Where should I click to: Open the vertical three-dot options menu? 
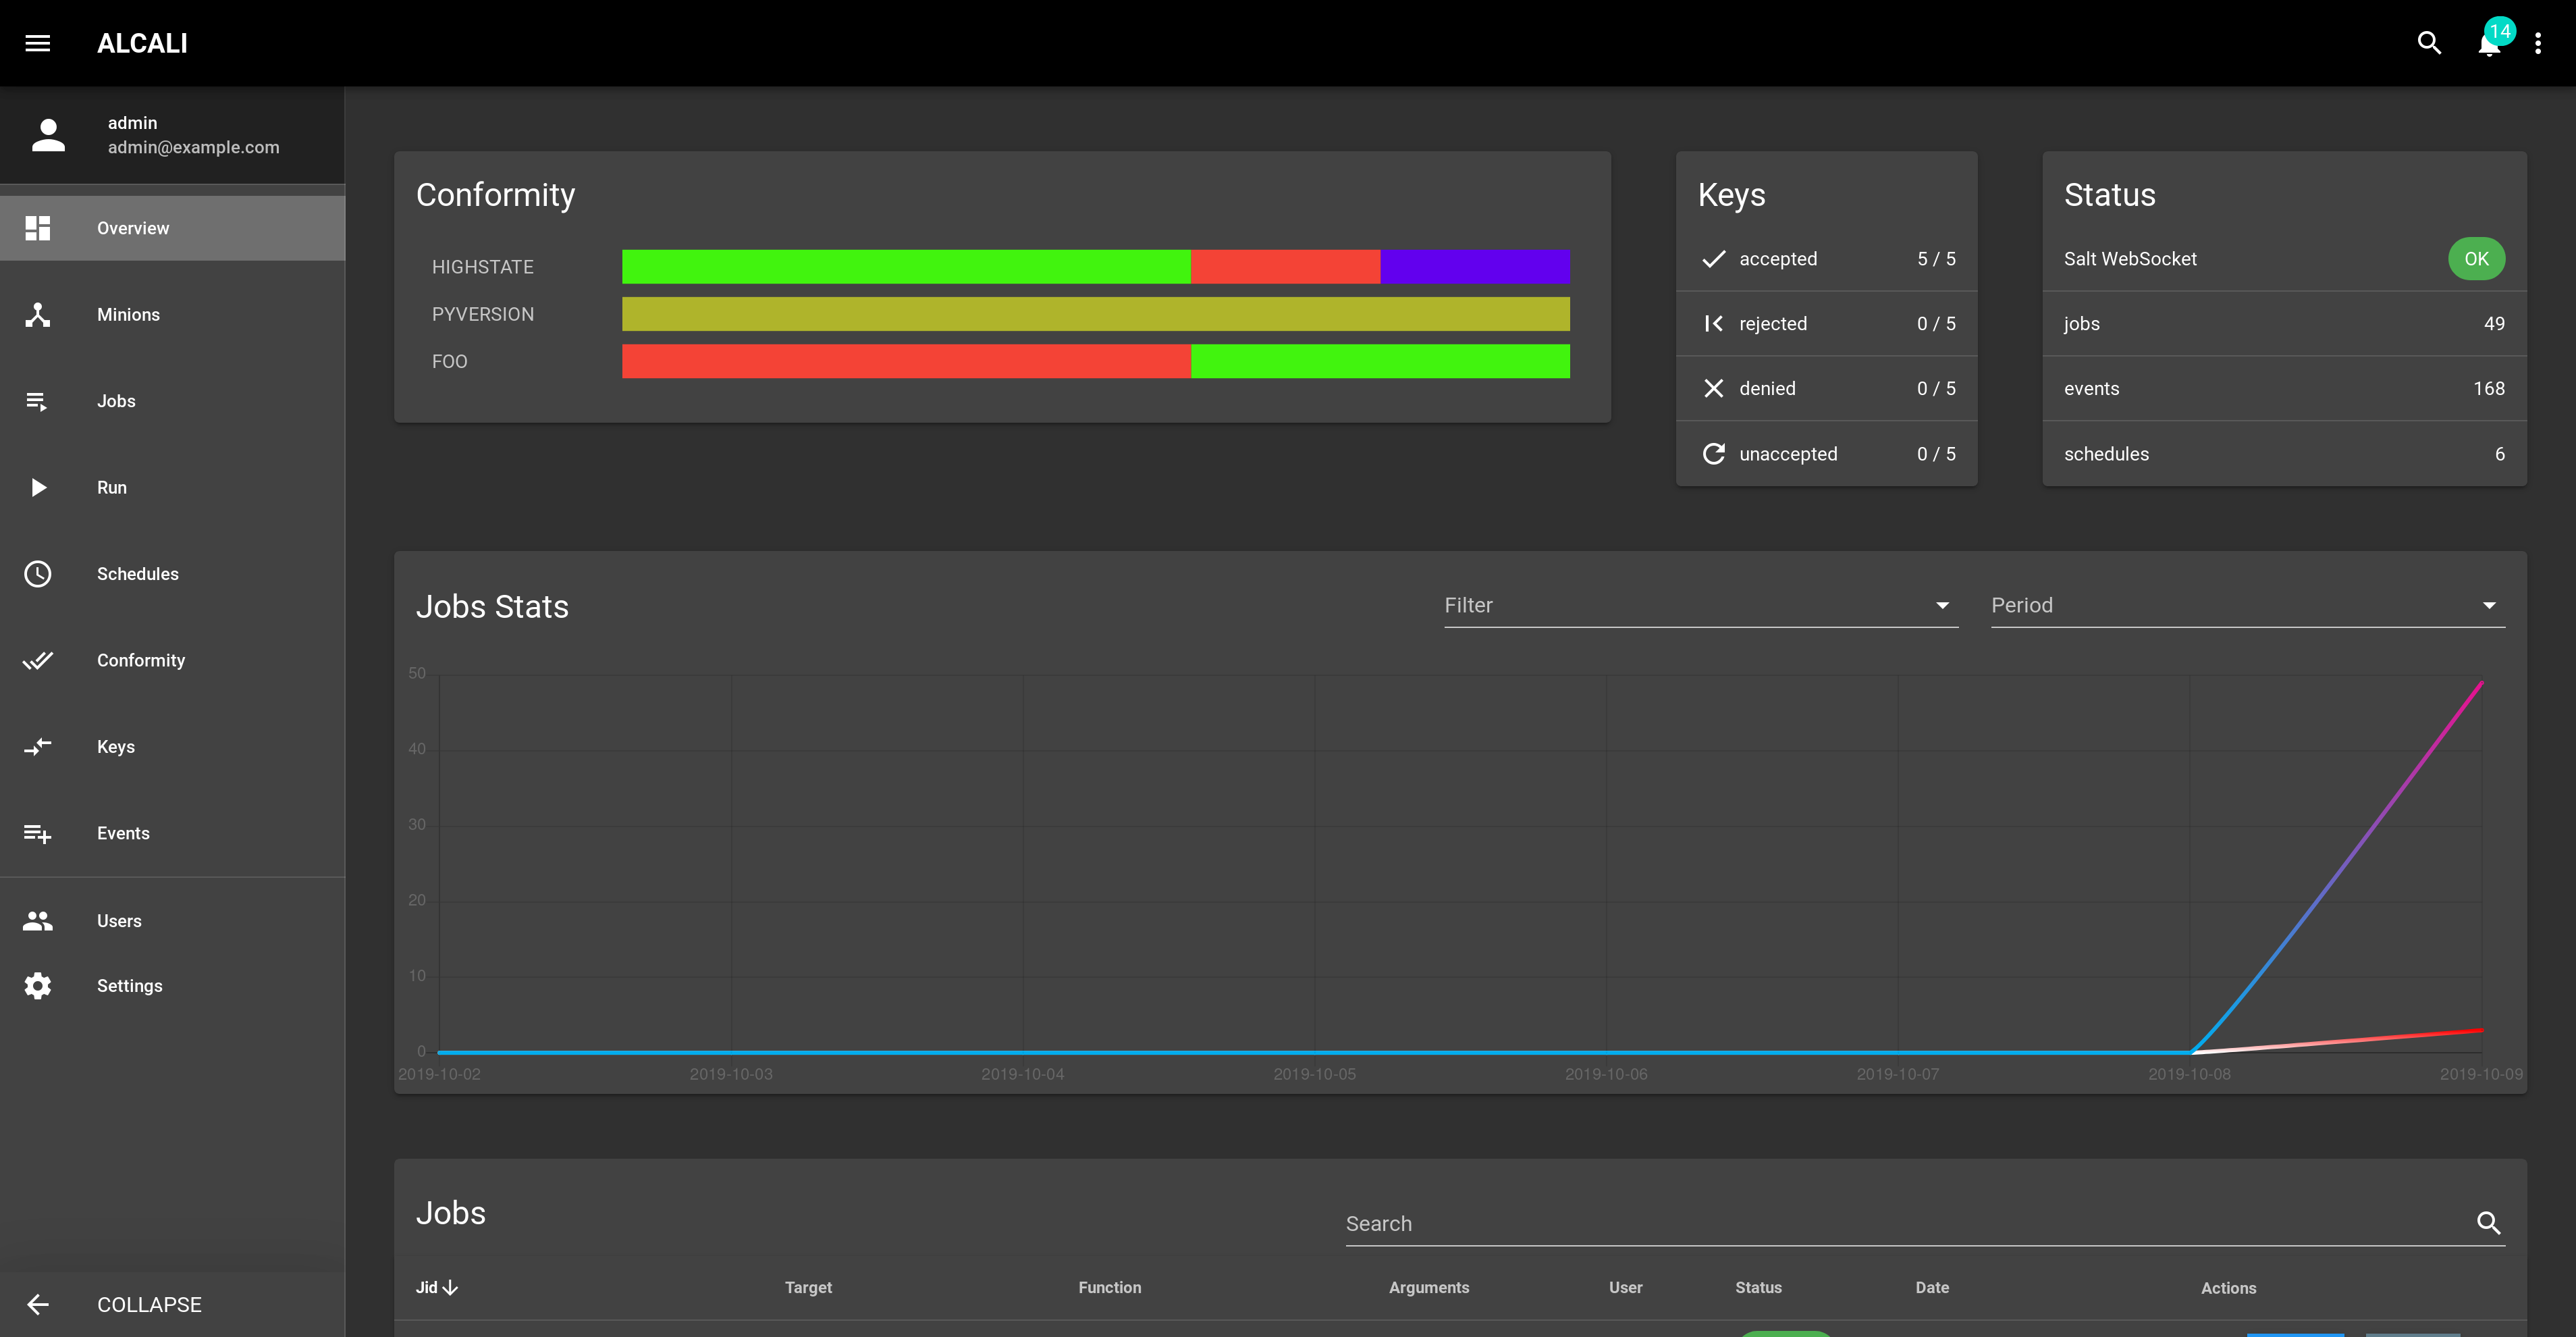click(2538, 43)
